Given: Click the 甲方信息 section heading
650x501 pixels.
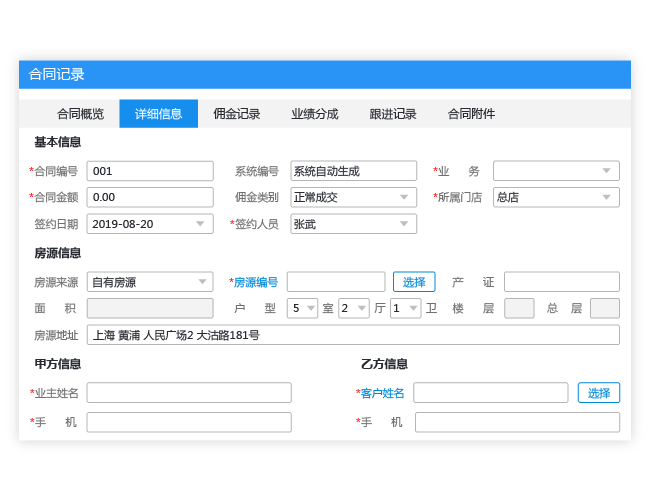Looking at the screenshot, I should 58,364.
